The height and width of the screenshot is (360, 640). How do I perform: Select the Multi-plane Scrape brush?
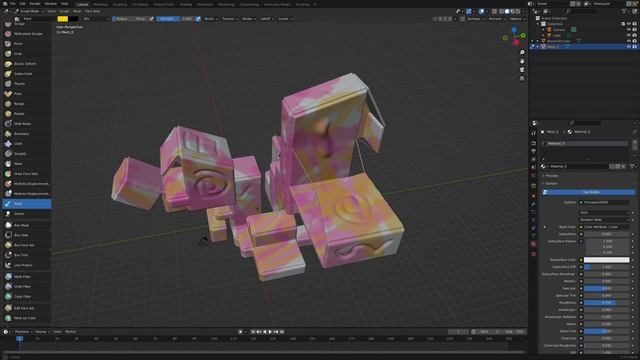tap(27, 34)
